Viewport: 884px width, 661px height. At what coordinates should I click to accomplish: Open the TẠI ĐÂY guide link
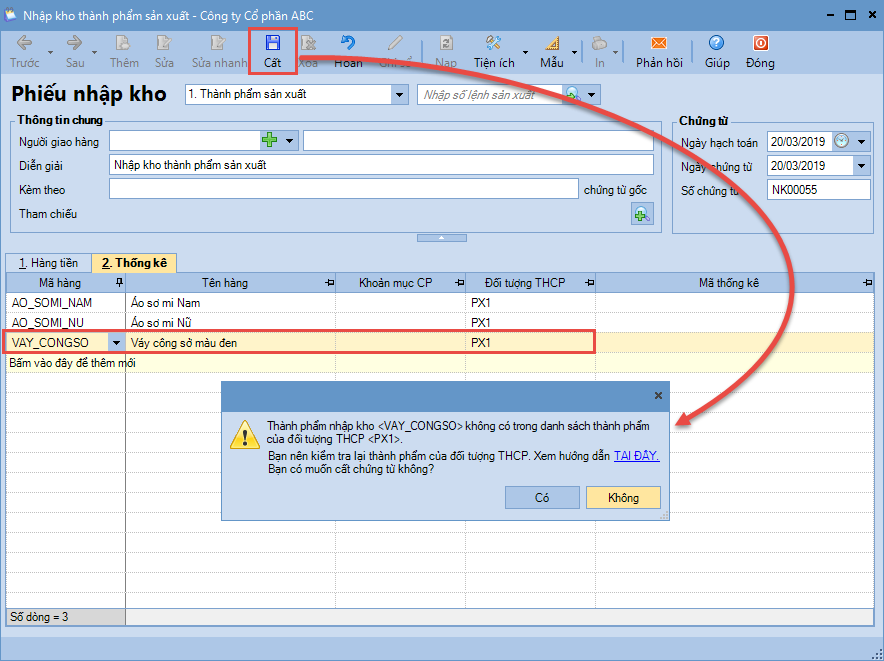[x=636, y=455]
